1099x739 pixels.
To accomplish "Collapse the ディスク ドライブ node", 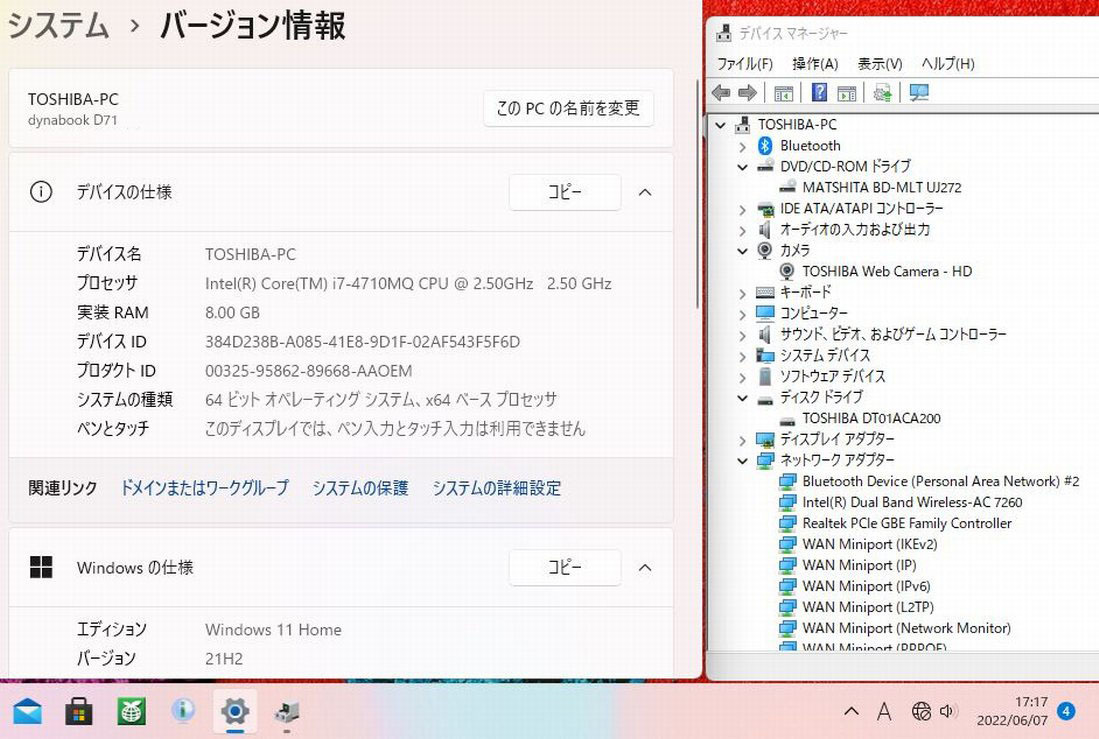I will [742, 398].
